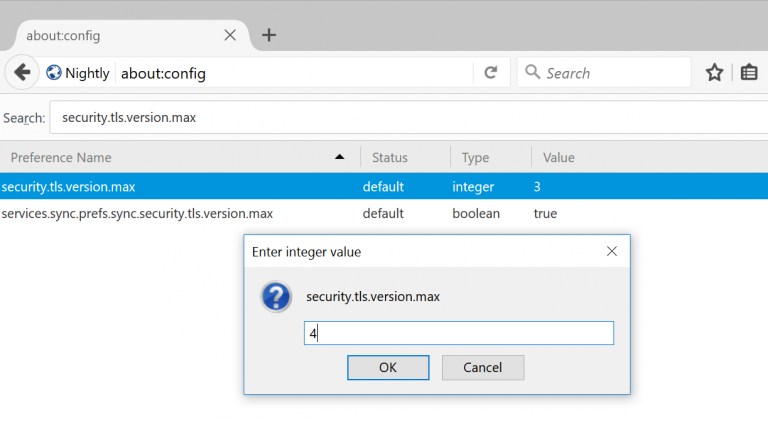Click the about:config address bar
Image resolution: width=768 pixels, height=423 pixels.
pyautogui.click(x=294, y=73)
